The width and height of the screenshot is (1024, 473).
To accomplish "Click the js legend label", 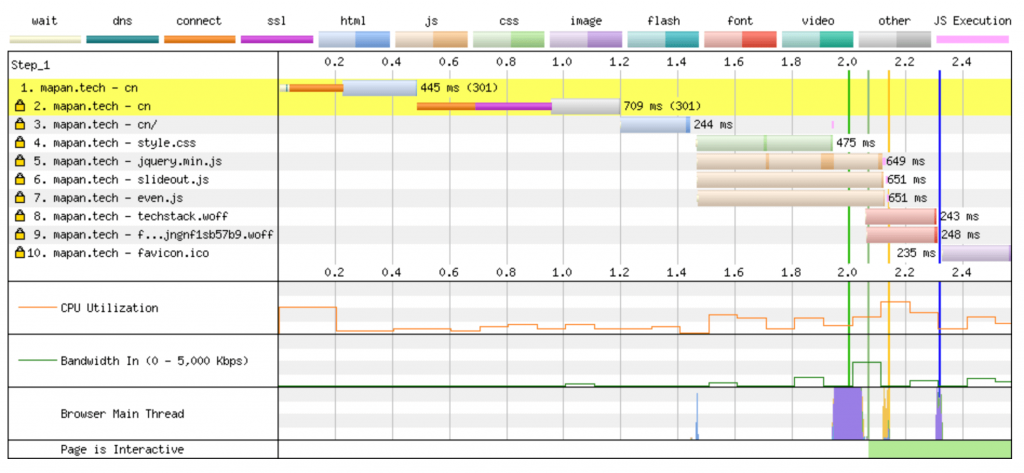I will 431,21.
